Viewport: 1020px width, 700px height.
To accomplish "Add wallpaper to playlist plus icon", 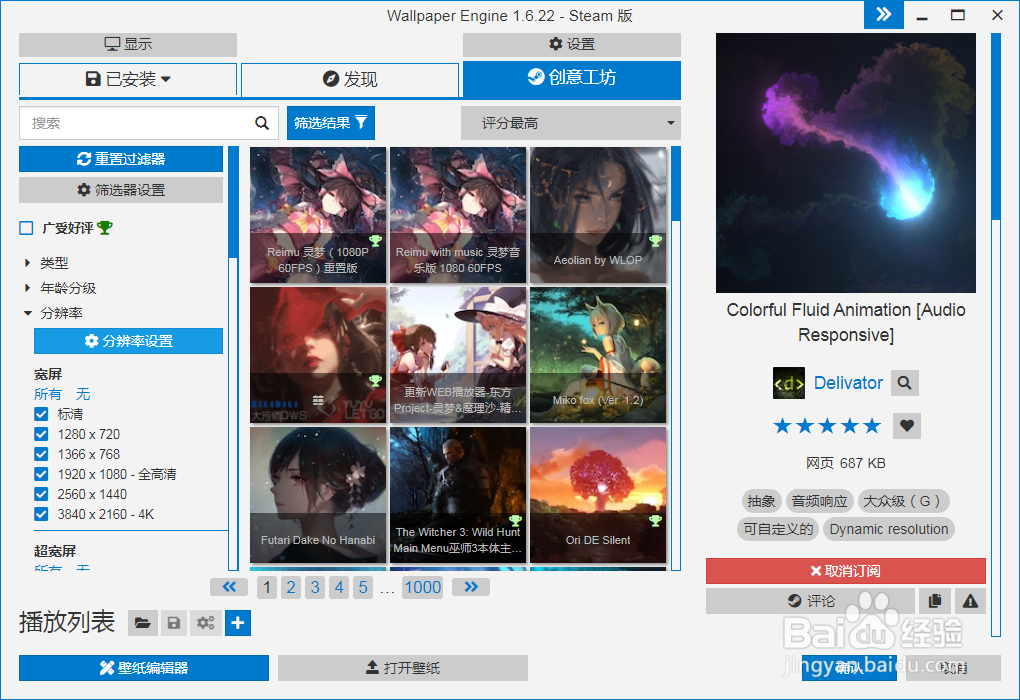I will (x=238, y=623).
